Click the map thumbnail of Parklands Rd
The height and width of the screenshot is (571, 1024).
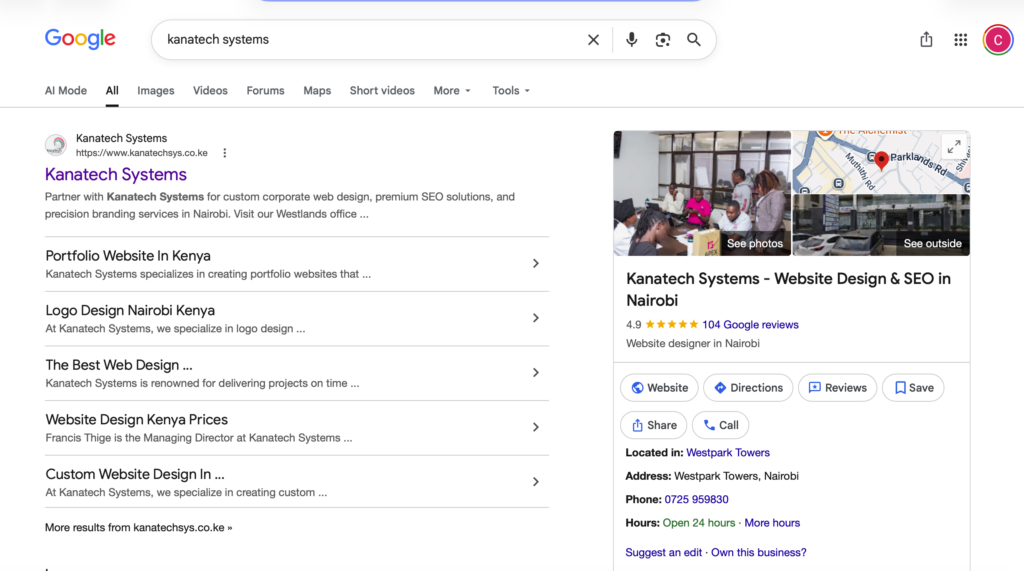click(x=881, y=162)
